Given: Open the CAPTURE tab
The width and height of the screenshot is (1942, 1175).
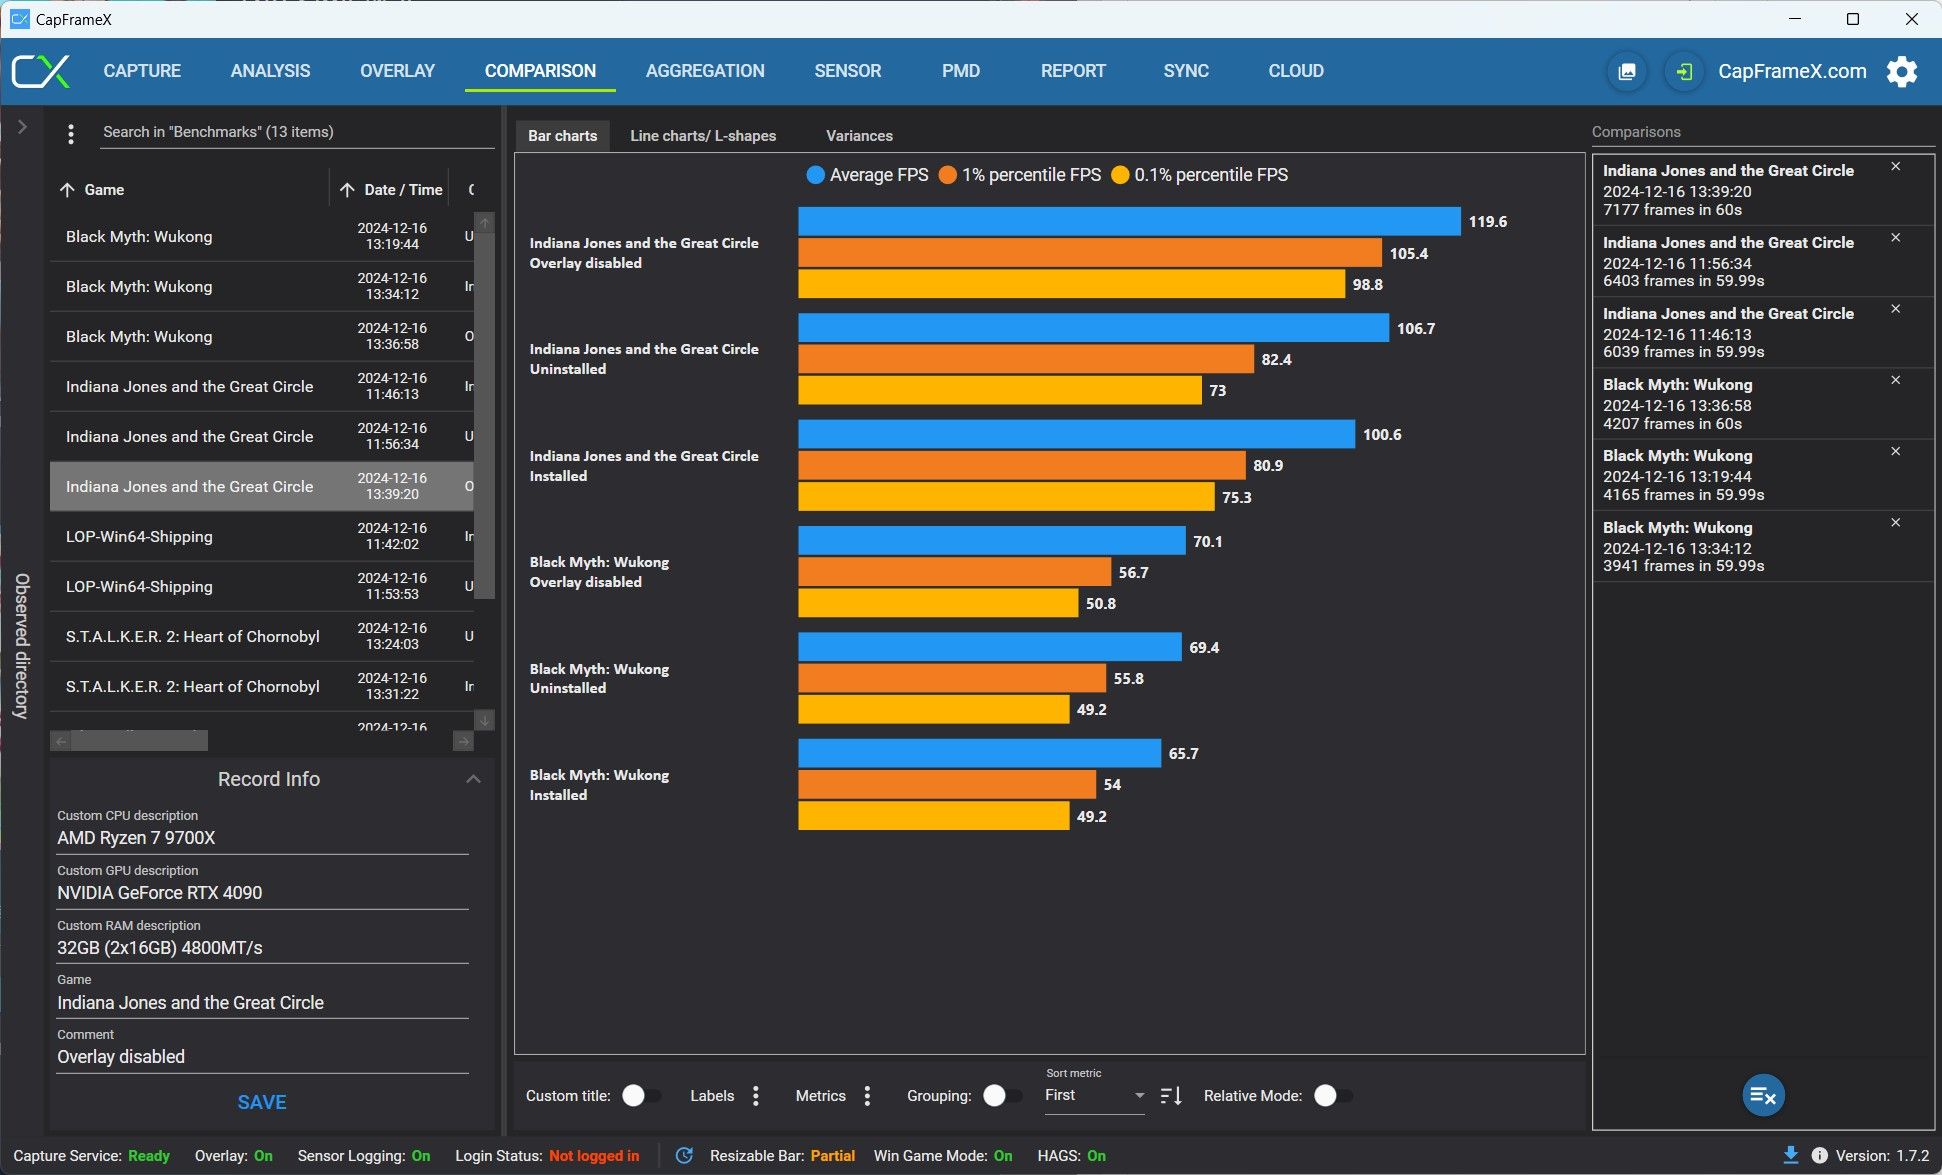Looking at the screenshot, I should point(142,71).
